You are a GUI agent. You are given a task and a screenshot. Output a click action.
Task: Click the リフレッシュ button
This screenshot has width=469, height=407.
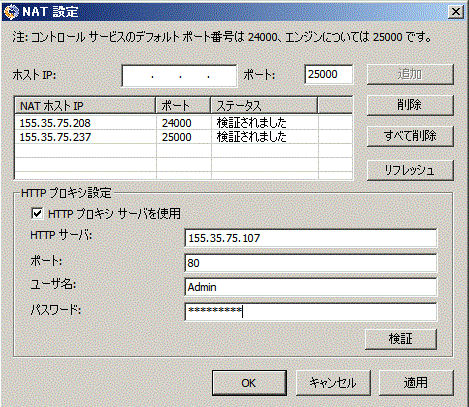coord(410,170)
